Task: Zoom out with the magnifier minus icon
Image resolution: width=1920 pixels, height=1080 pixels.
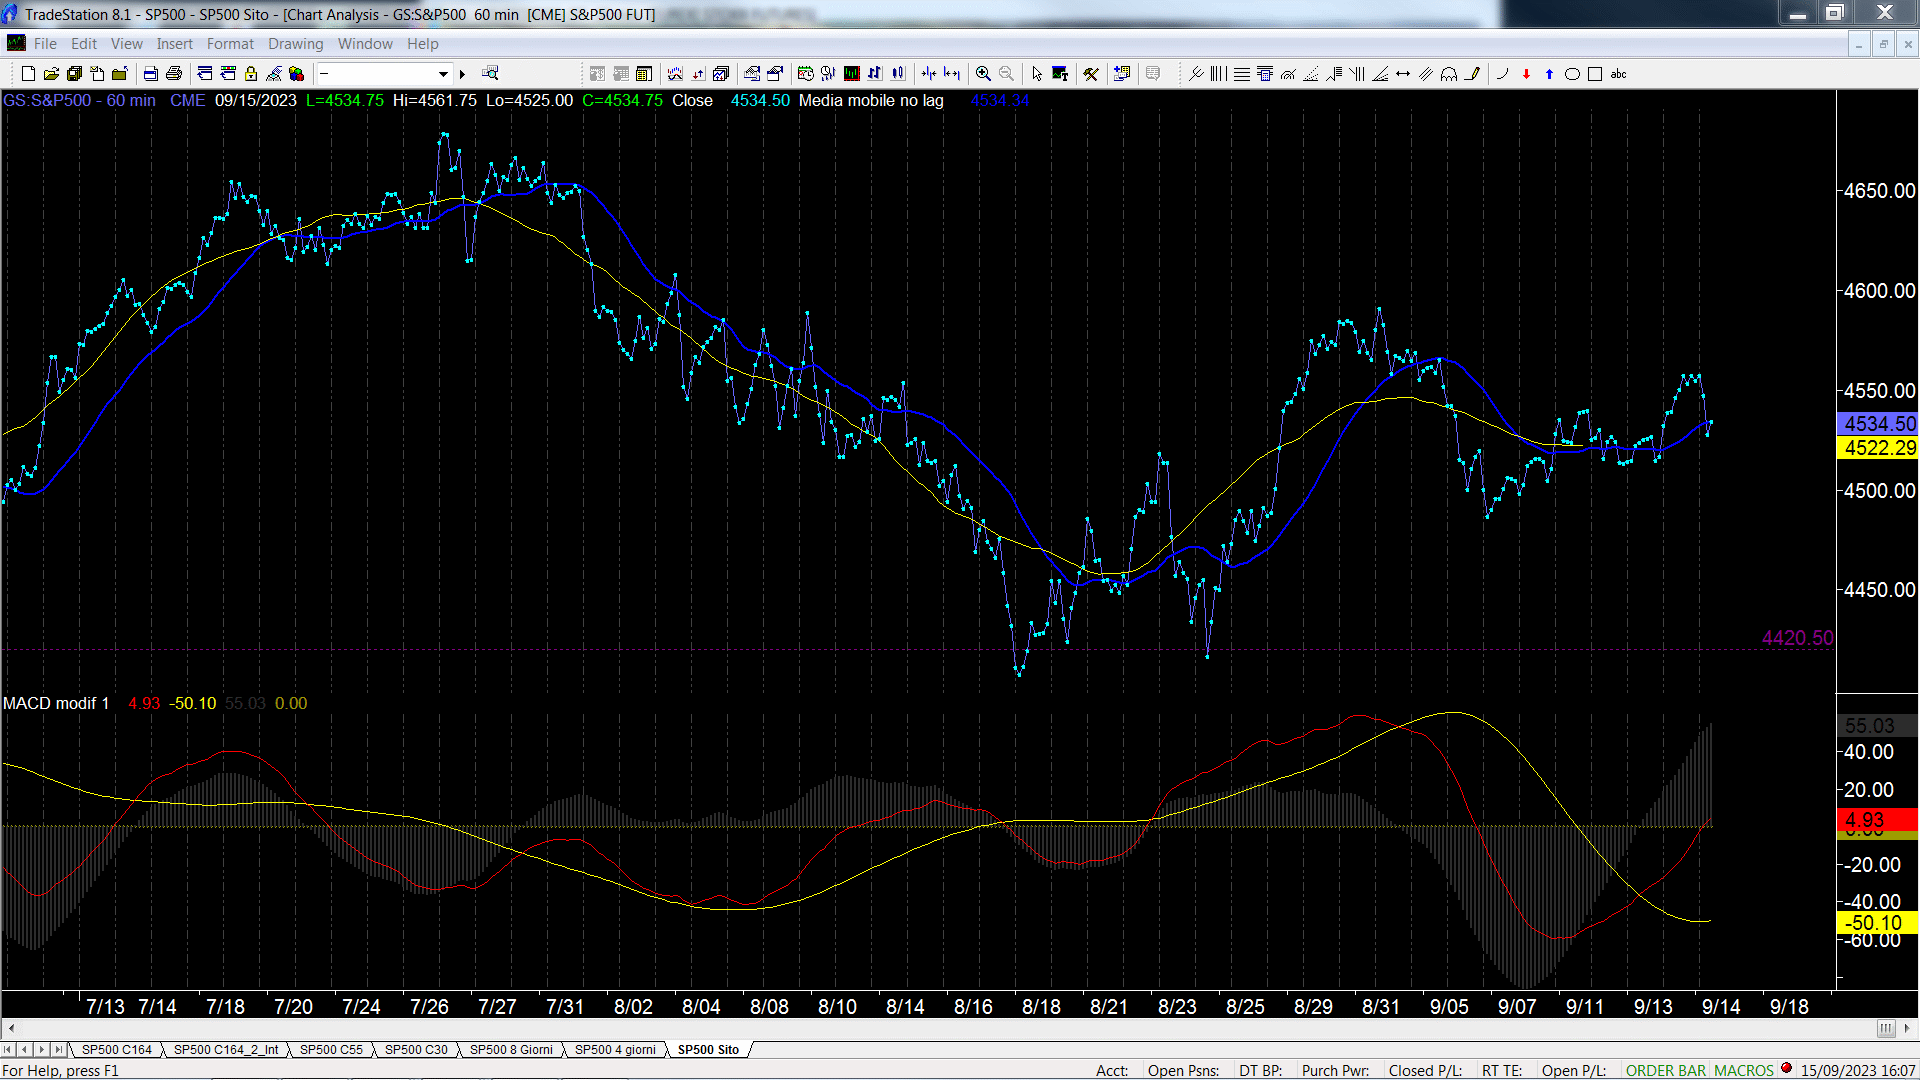Action: tap(1006, 74)
